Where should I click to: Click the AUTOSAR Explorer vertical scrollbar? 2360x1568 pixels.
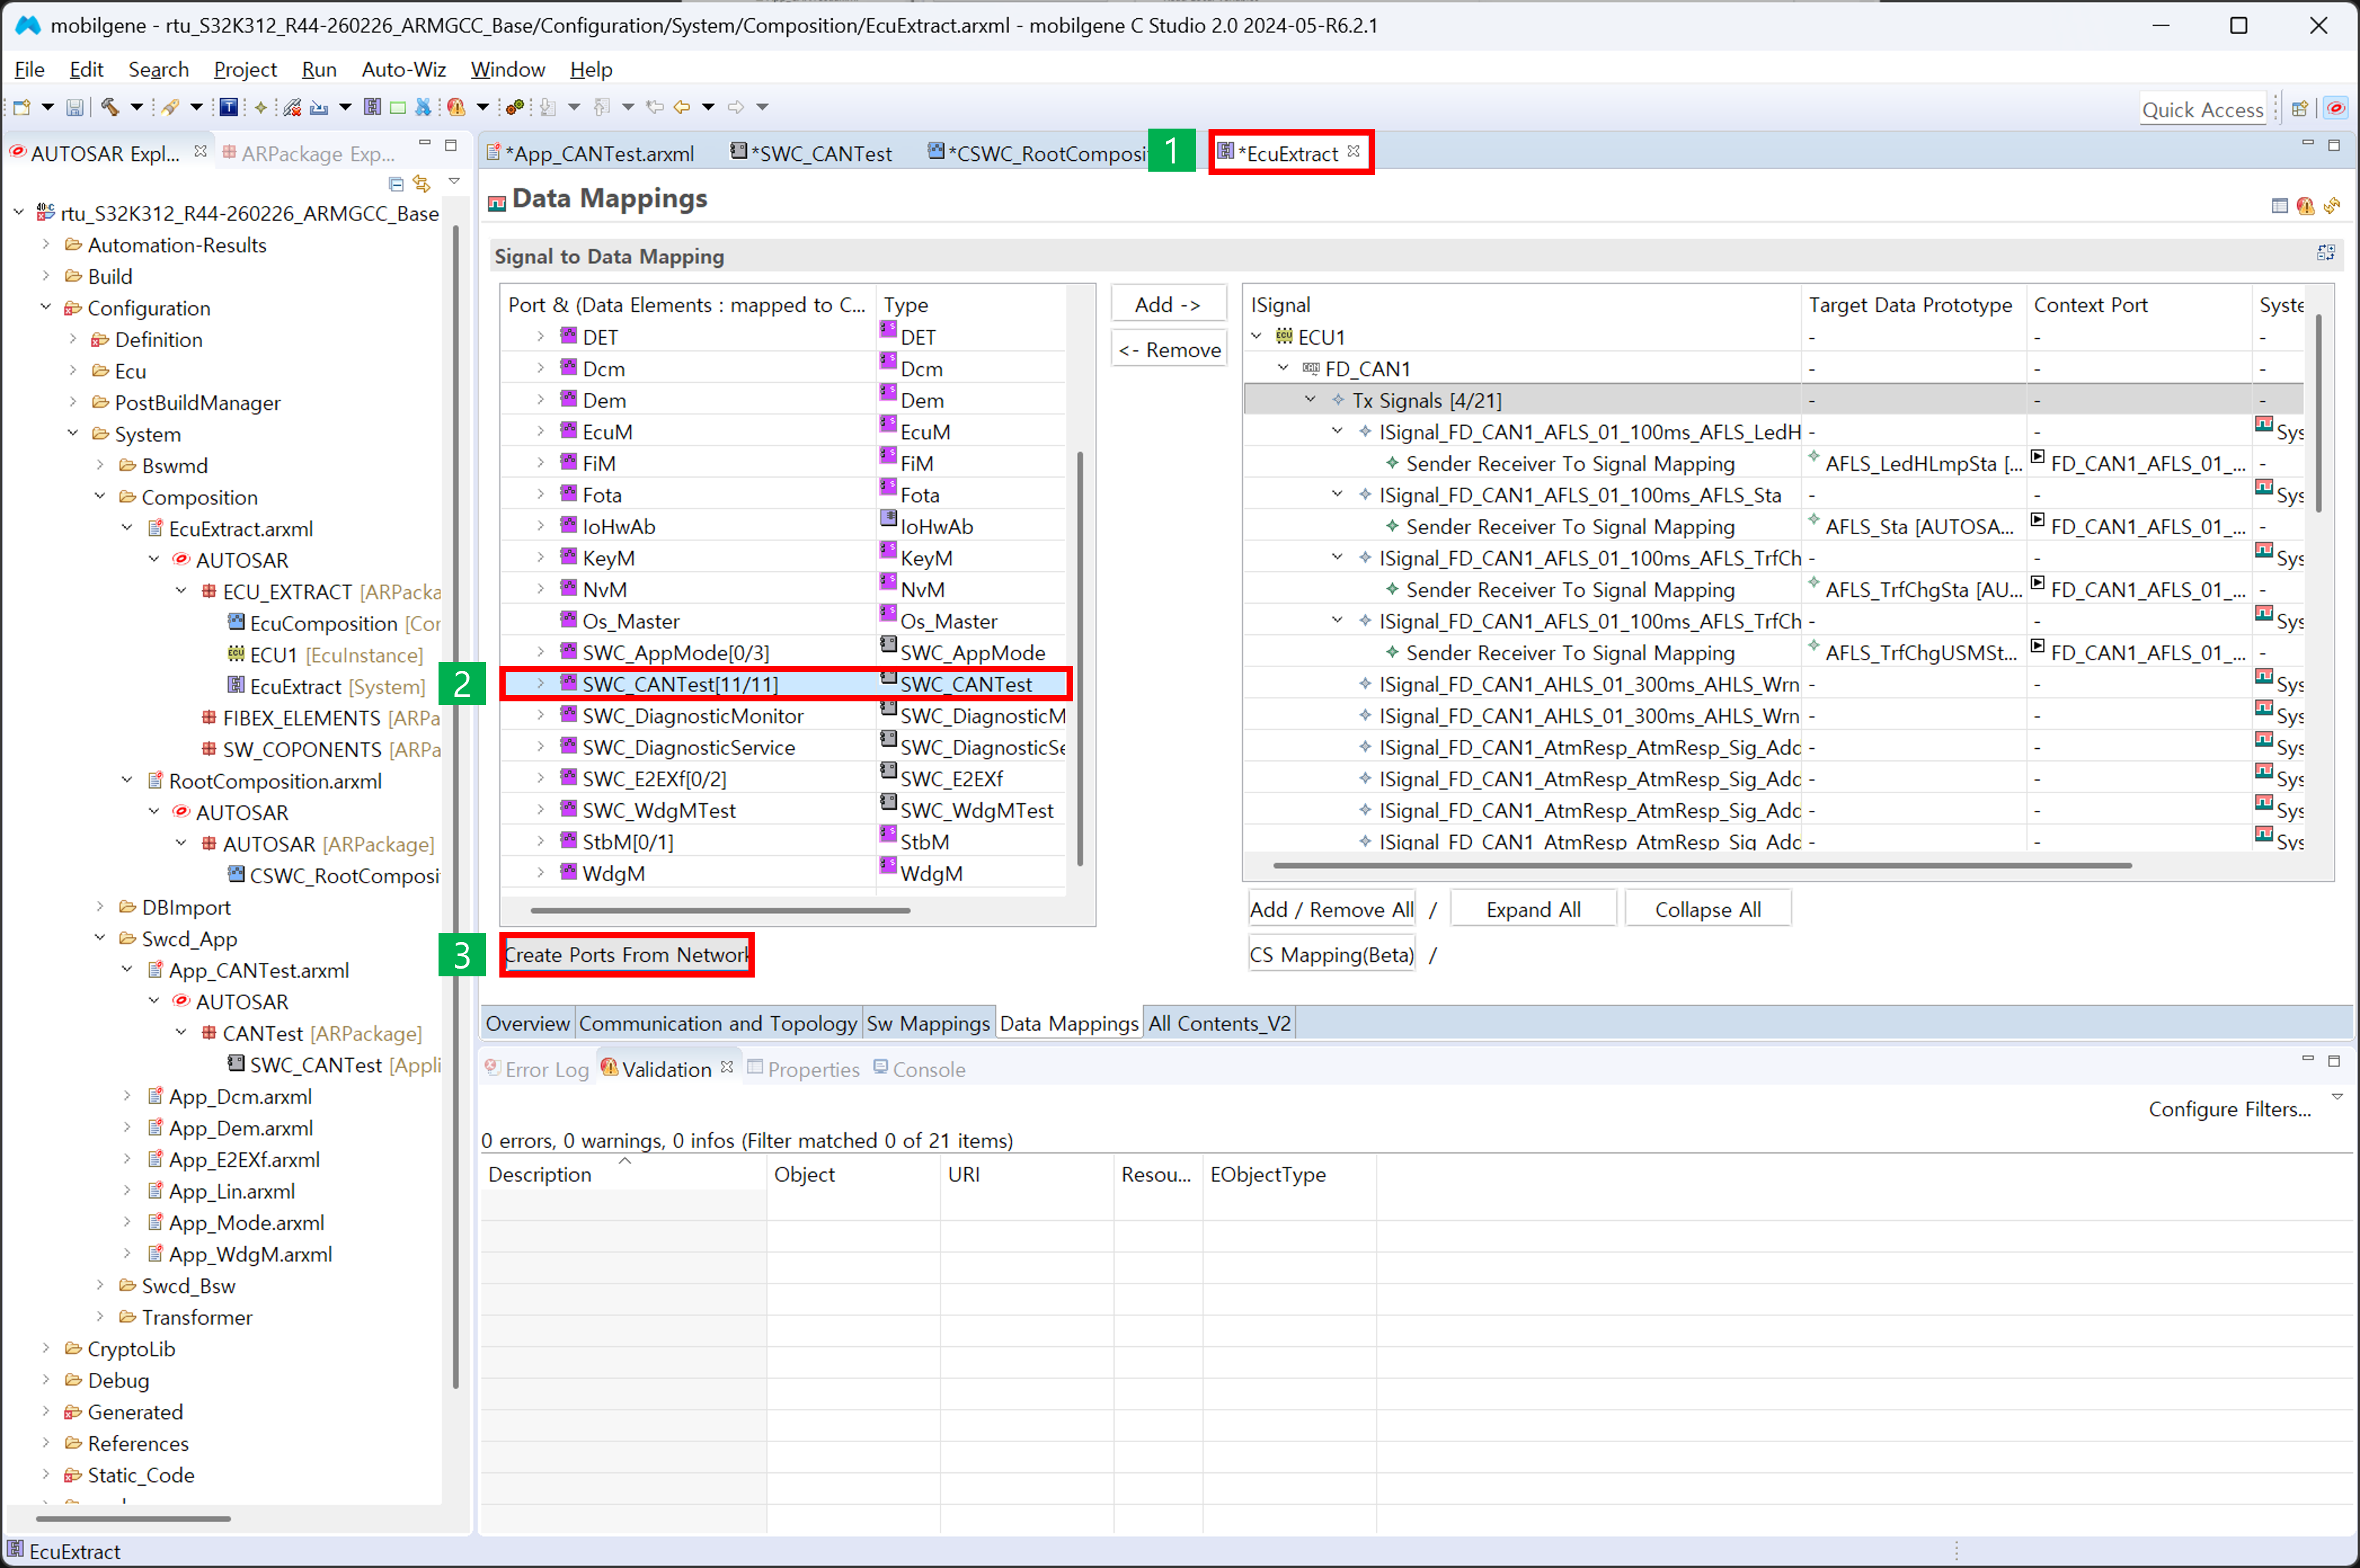coord(456,806)
